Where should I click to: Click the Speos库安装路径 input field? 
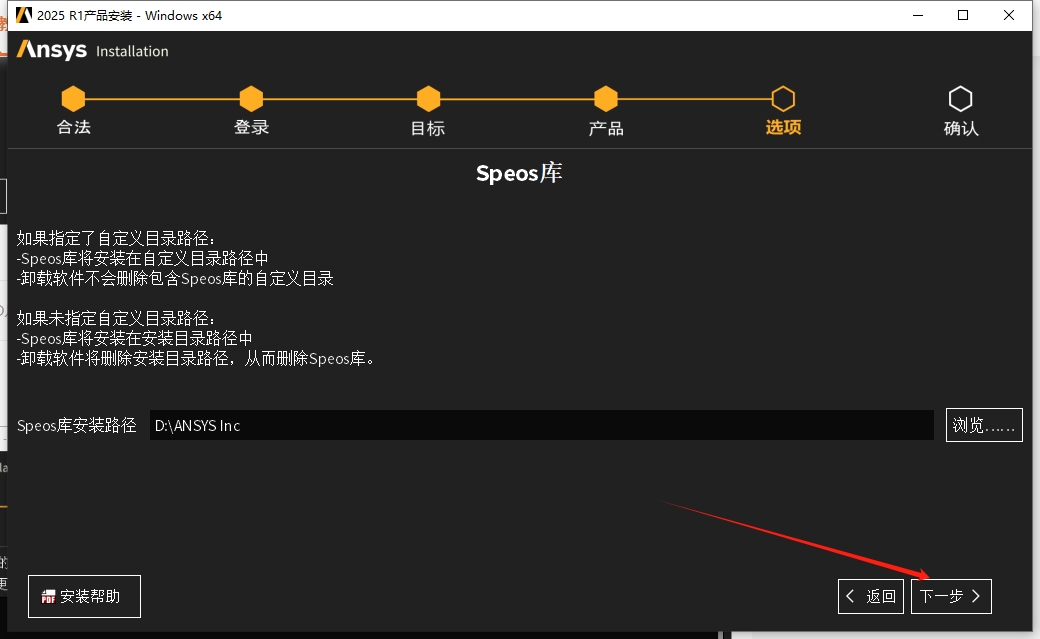[542, 425]
